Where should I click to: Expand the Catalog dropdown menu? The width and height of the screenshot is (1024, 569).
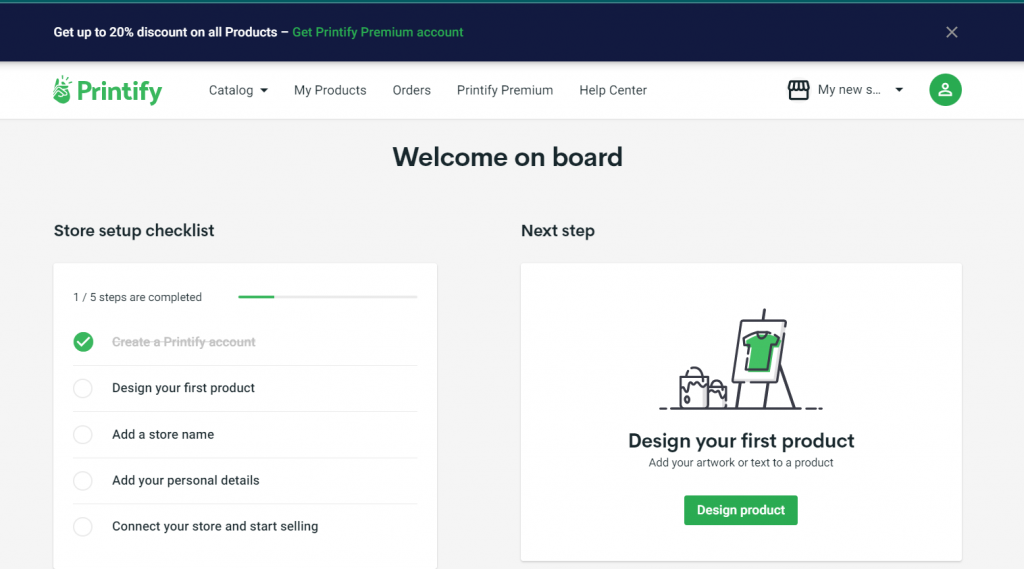click(x=238, y=90)
